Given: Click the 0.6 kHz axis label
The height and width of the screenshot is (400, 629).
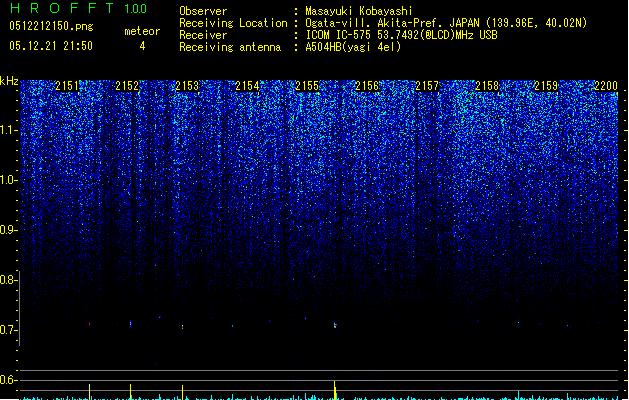Looking at the screenshot, I should click(9, 380).
